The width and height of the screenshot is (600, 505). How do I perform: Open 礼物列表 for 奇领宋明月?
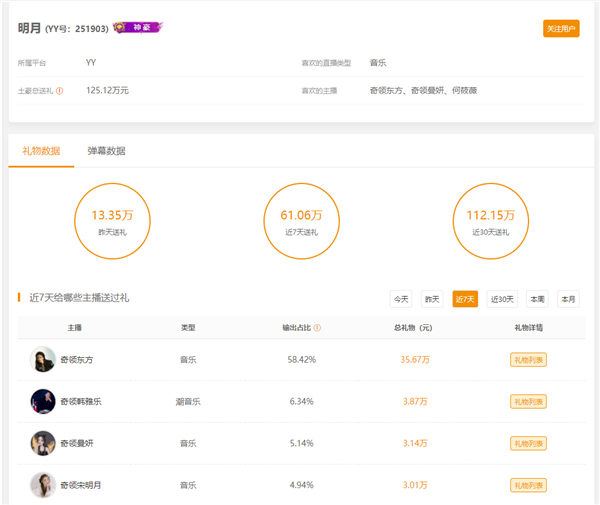click(528, 485)
